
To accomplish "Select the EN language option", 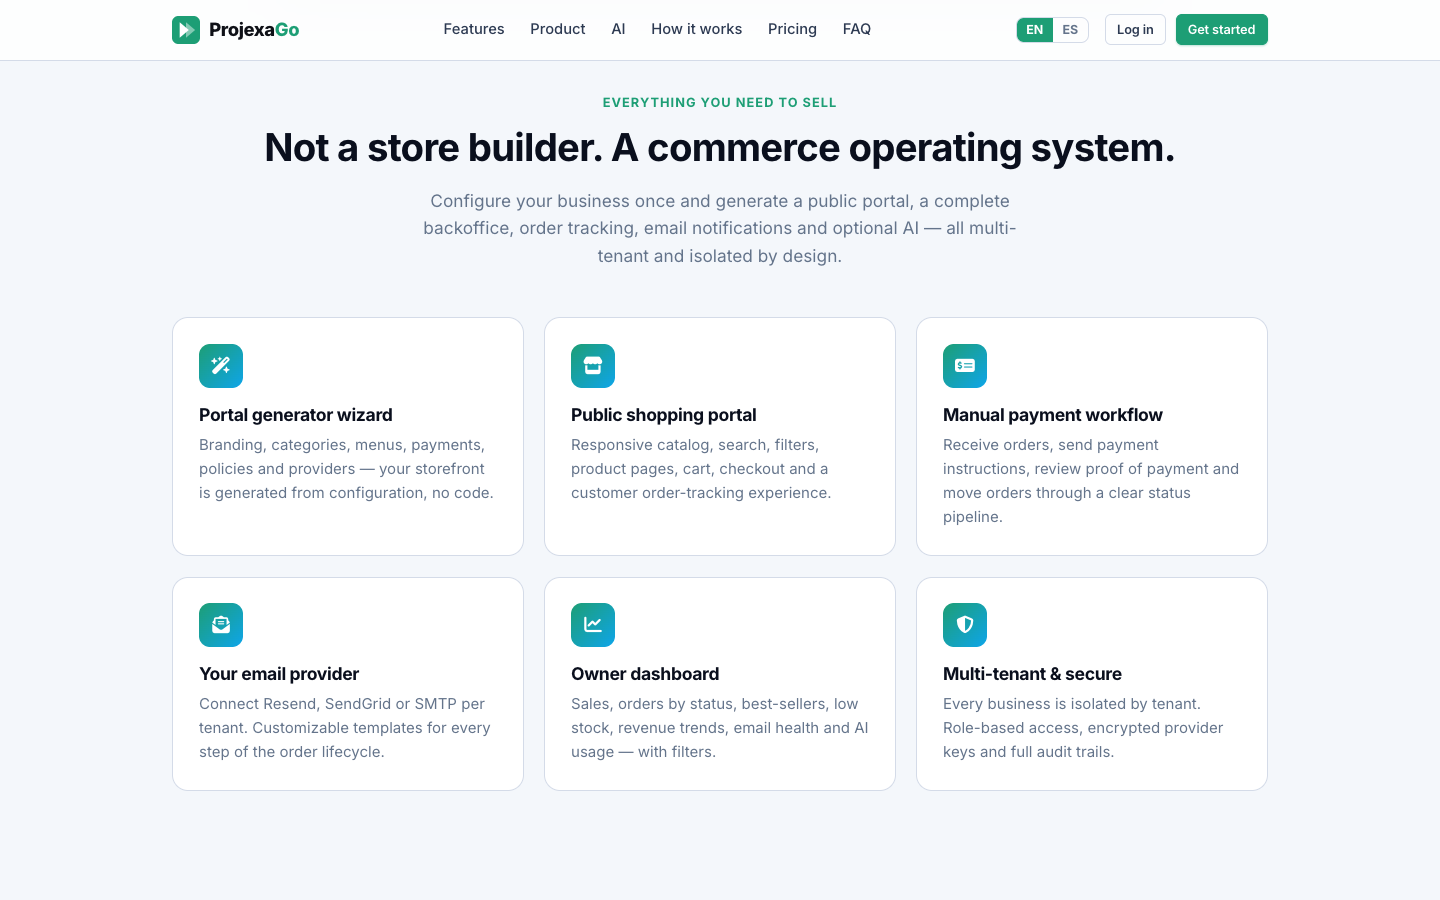I will tap(1035, 30).
